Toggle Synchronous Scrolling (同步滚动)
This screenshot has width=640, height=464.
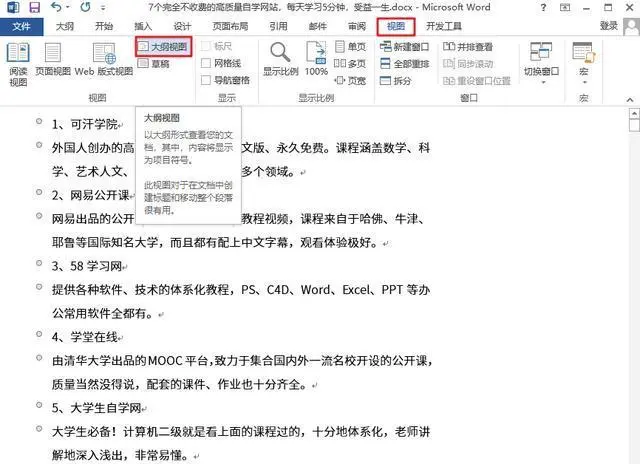(x=468, y=64)
